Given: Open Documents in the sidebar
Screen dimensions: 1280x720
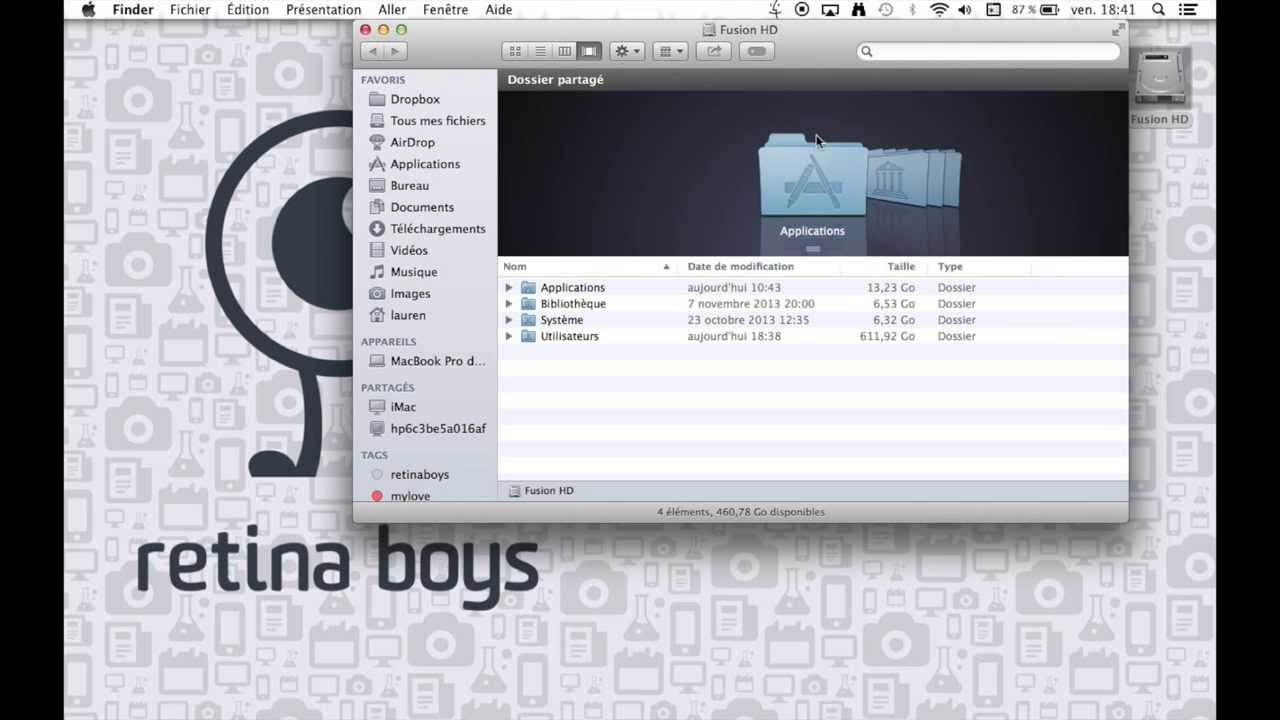Looking at the screenshot, I should pos(422,207).
